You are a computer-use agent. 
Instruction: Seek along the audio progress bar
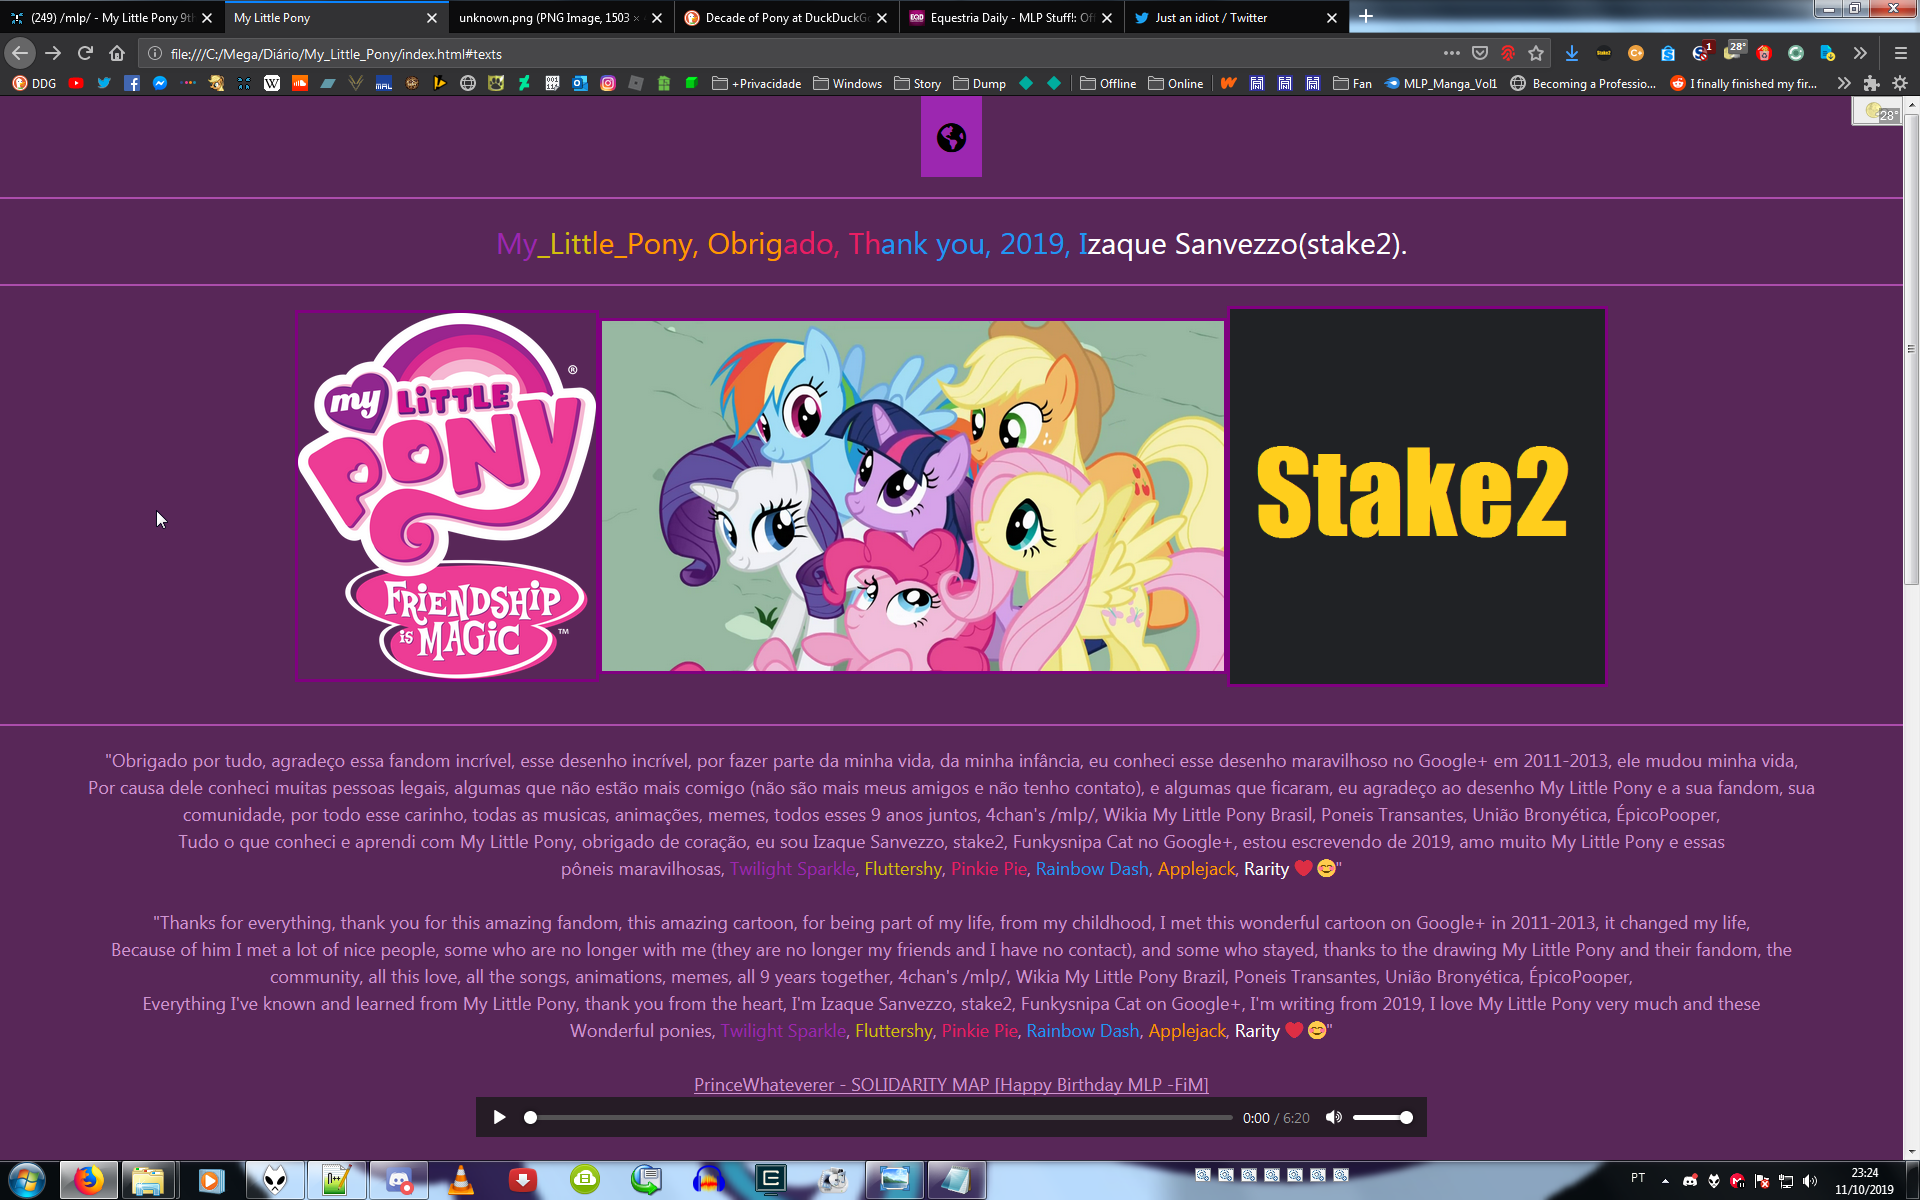pos(880,1117)
